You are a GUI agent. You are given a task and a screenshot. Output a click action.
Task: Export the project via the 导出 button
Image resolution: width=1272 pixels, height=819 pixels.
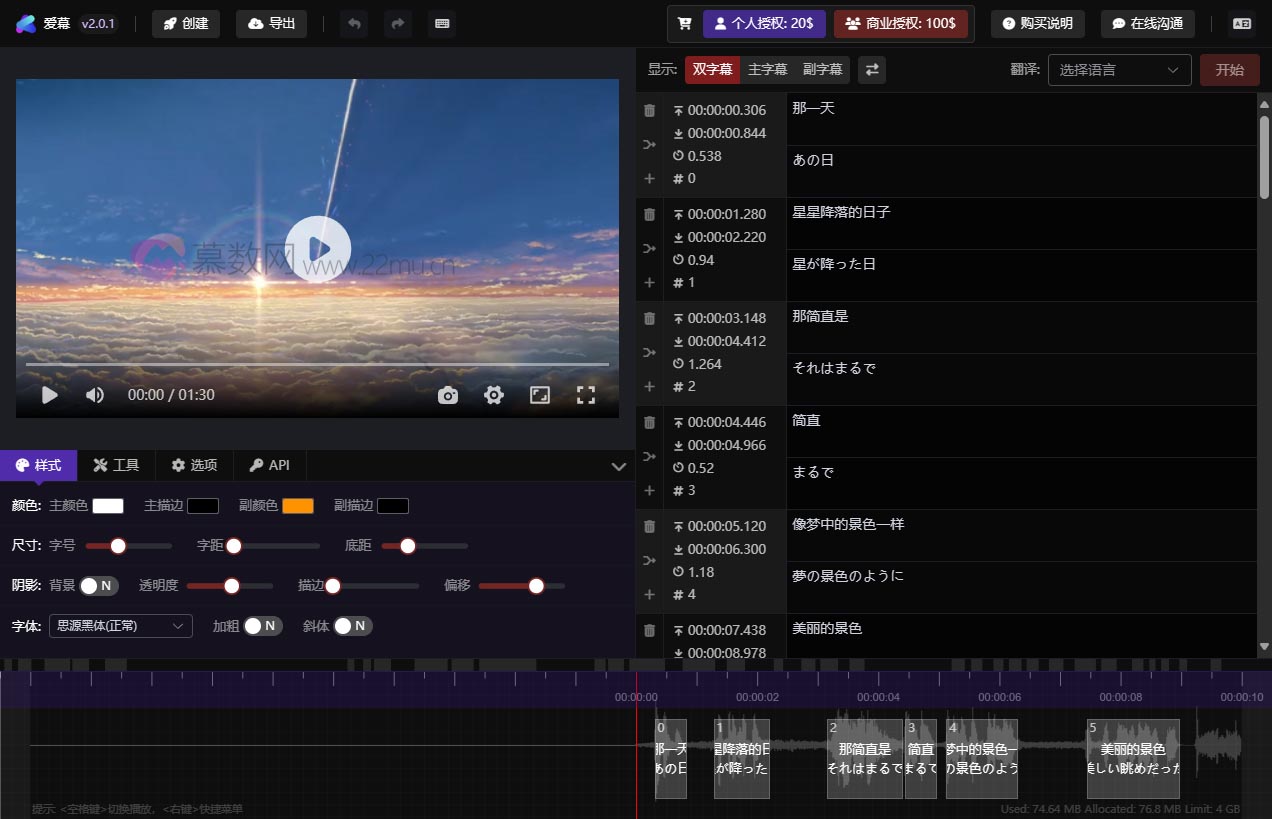click(x=271, y=23)
